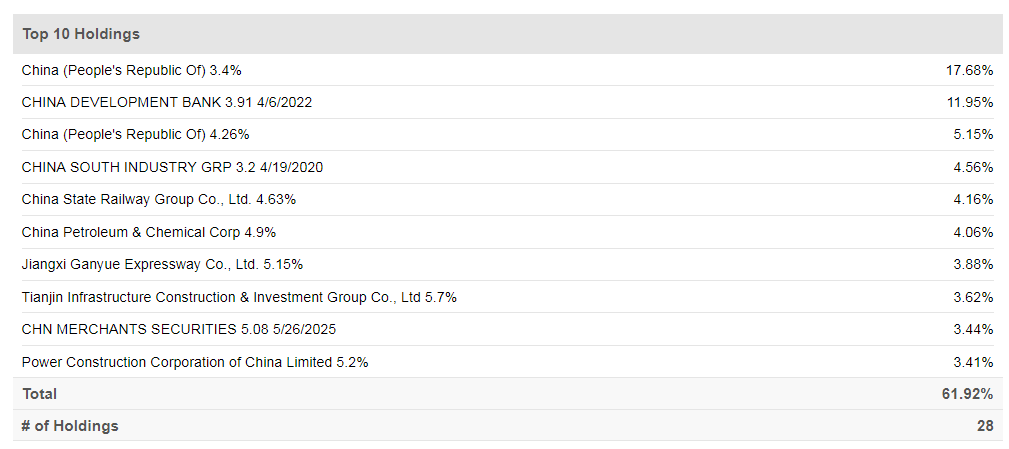Select China State Railway Group holding
This screenshot has height=449, width=1009.
coord(158,199)
